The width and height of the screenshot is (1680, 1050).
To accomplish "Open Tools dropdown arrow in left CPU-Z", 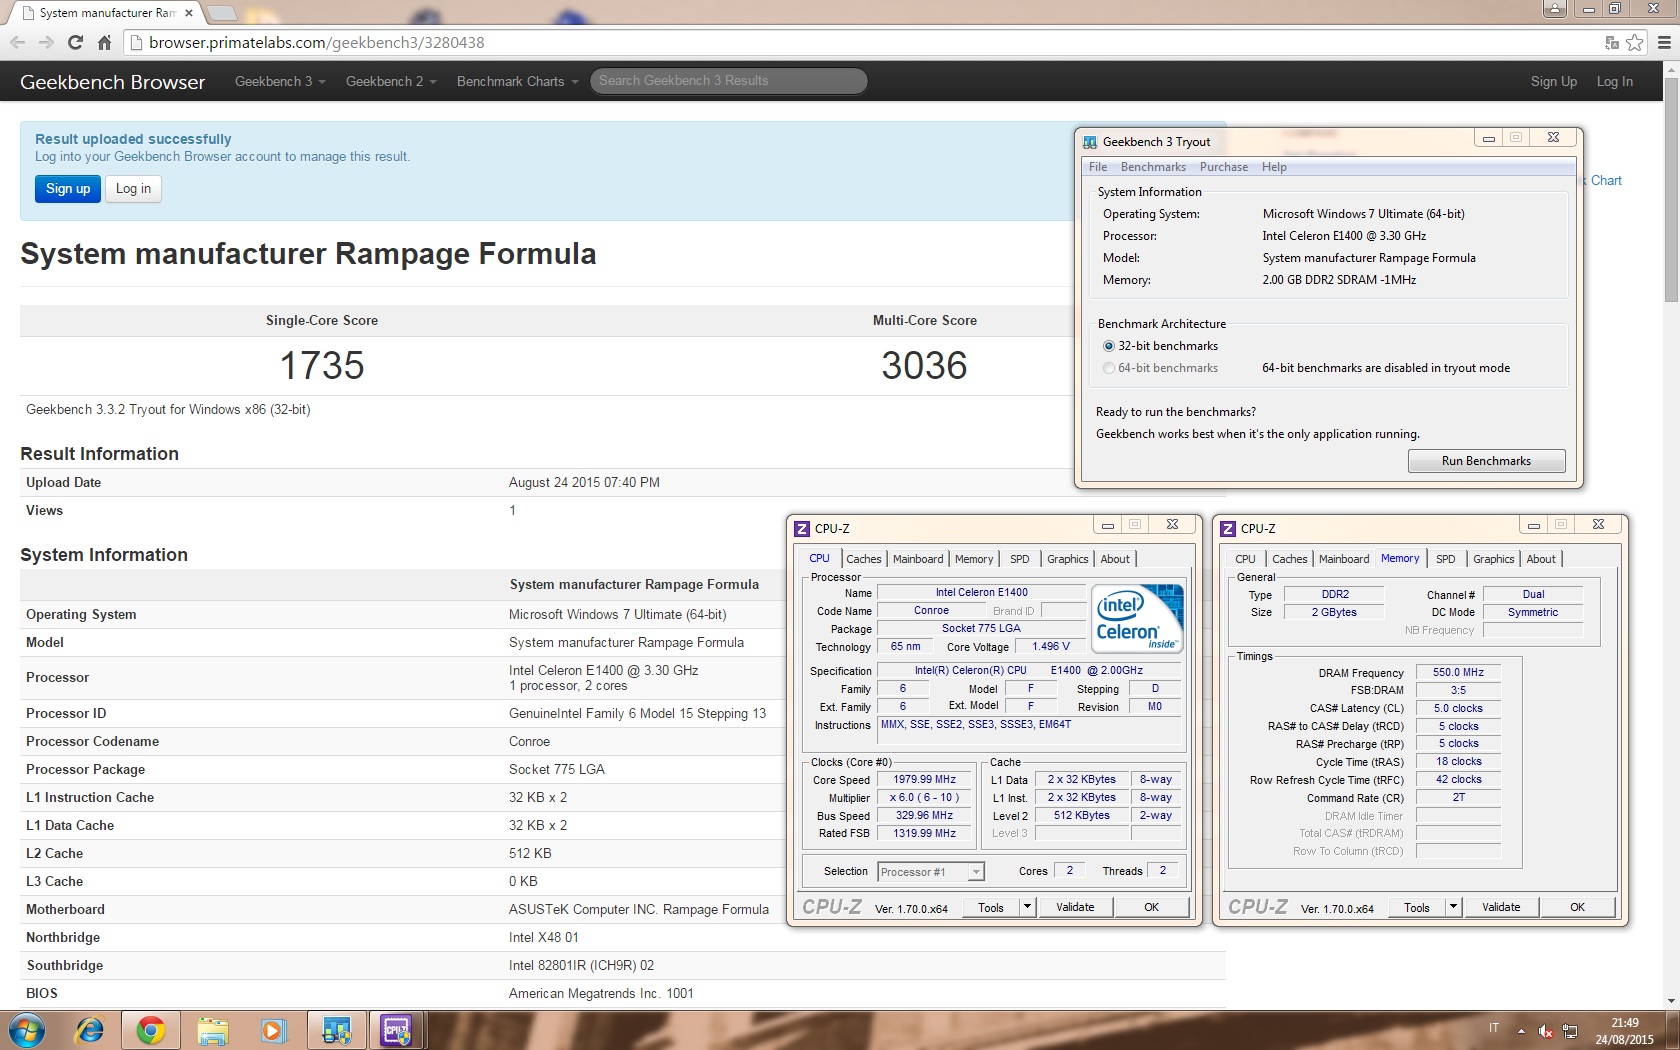I will coord(1027,907).
